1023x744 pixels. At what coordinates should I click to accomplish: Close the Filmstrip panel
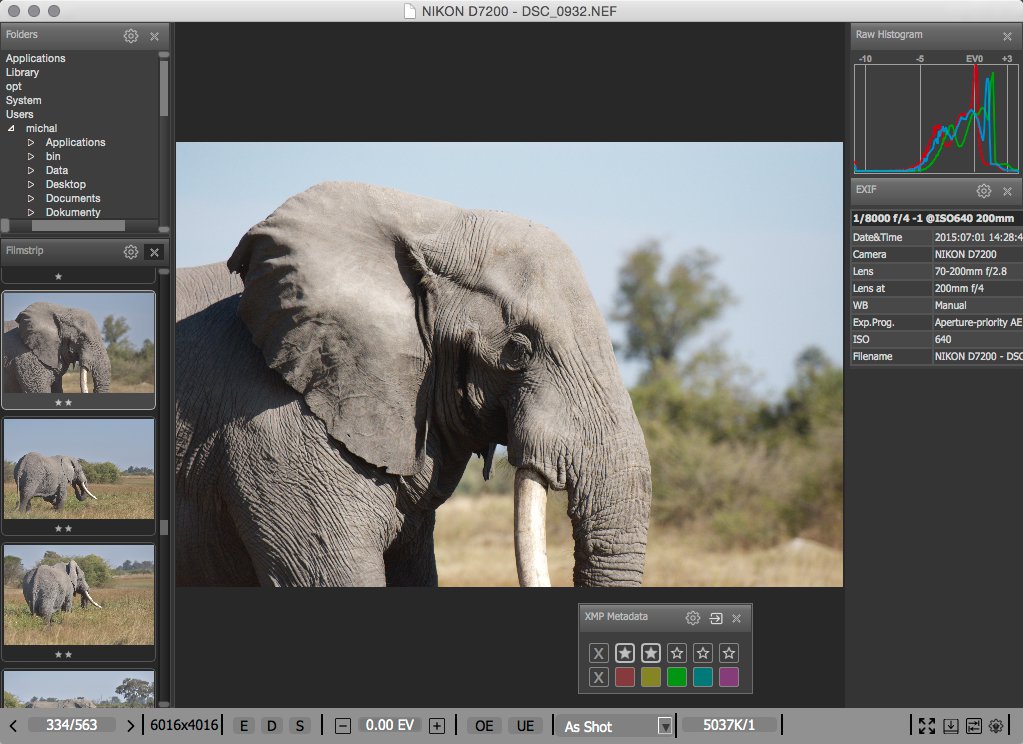(x=155, y=252)
